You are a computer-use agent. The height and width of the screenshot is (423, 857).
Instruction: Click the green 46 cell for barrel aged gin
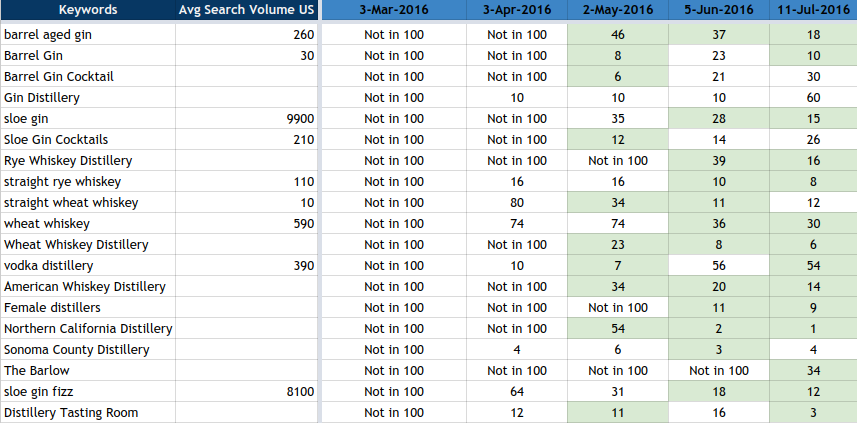pyautogui.click(x=618, y=34)
